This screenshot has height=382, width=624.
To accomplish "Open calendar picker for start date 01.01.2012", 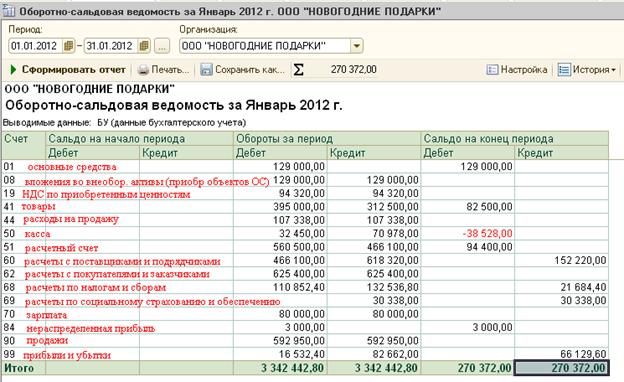I will click(x=68, y=46).
